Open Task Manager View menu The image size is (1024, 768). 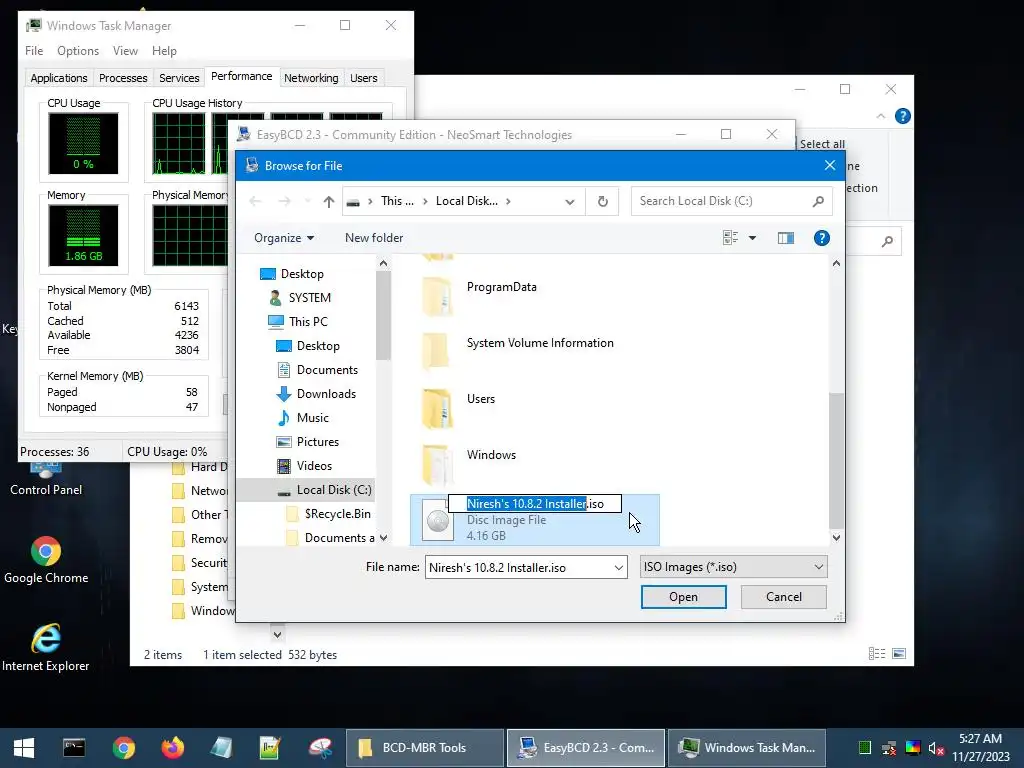125,51
